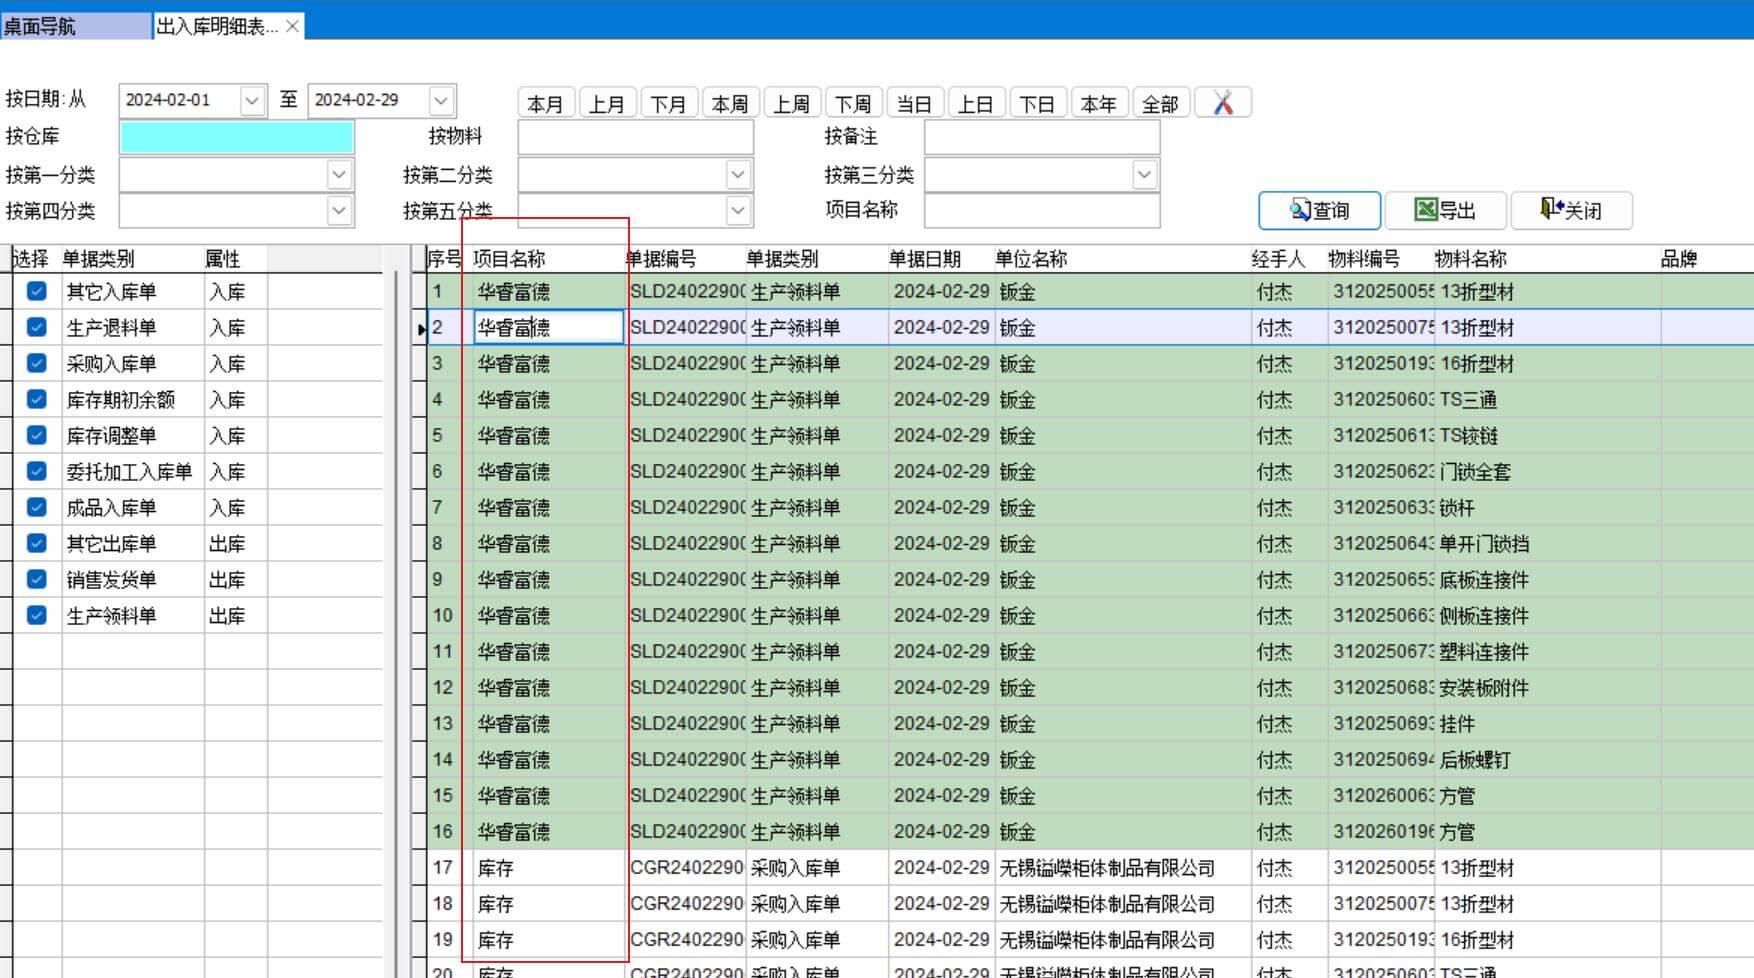Click the clear filter scissors icon
This screenshot has width=1754, height=978.
[1222, 103]
